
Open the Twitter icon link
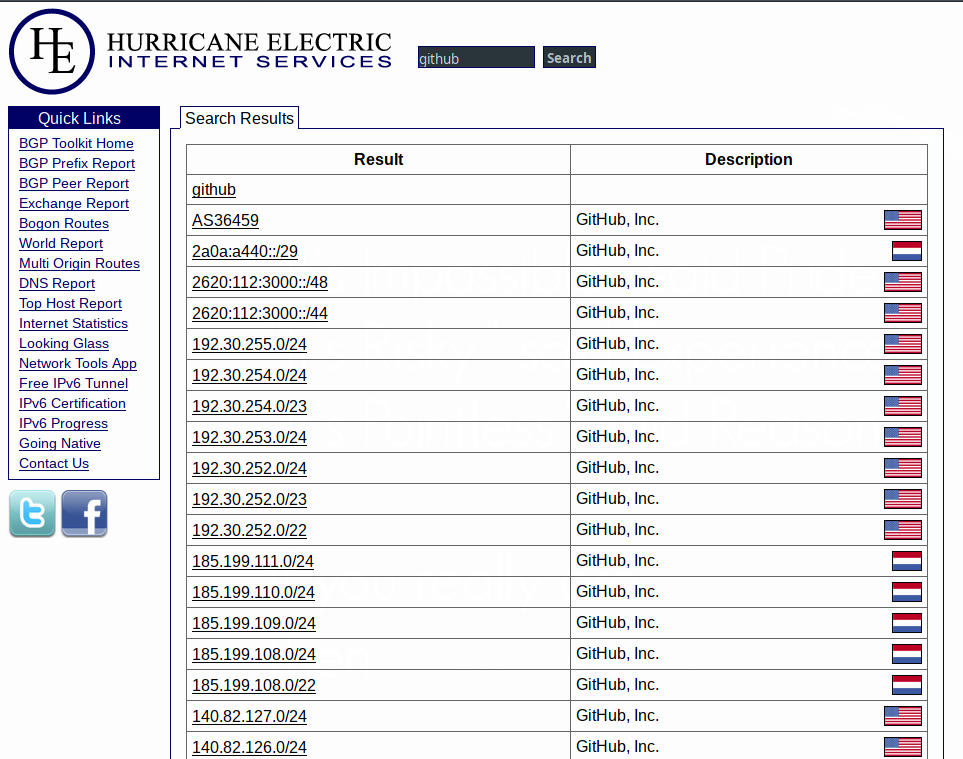pyautogui.click(x=33, y=513)
